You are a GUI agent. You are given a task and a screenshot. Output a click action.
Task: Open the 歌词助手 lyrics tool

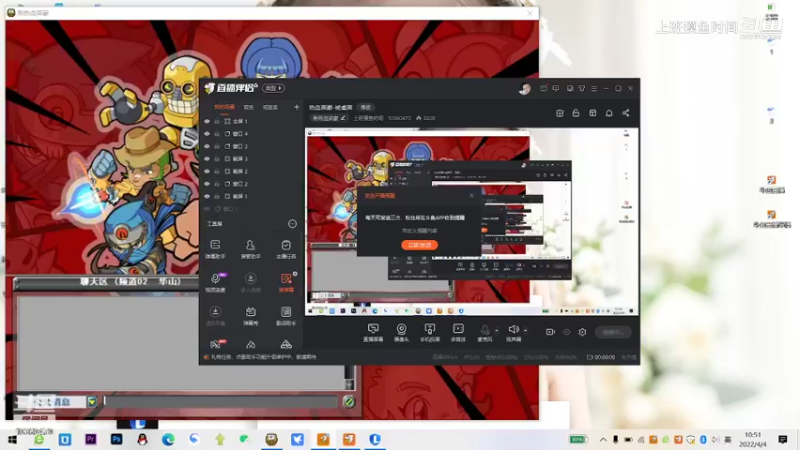click(x=286, y=316)
